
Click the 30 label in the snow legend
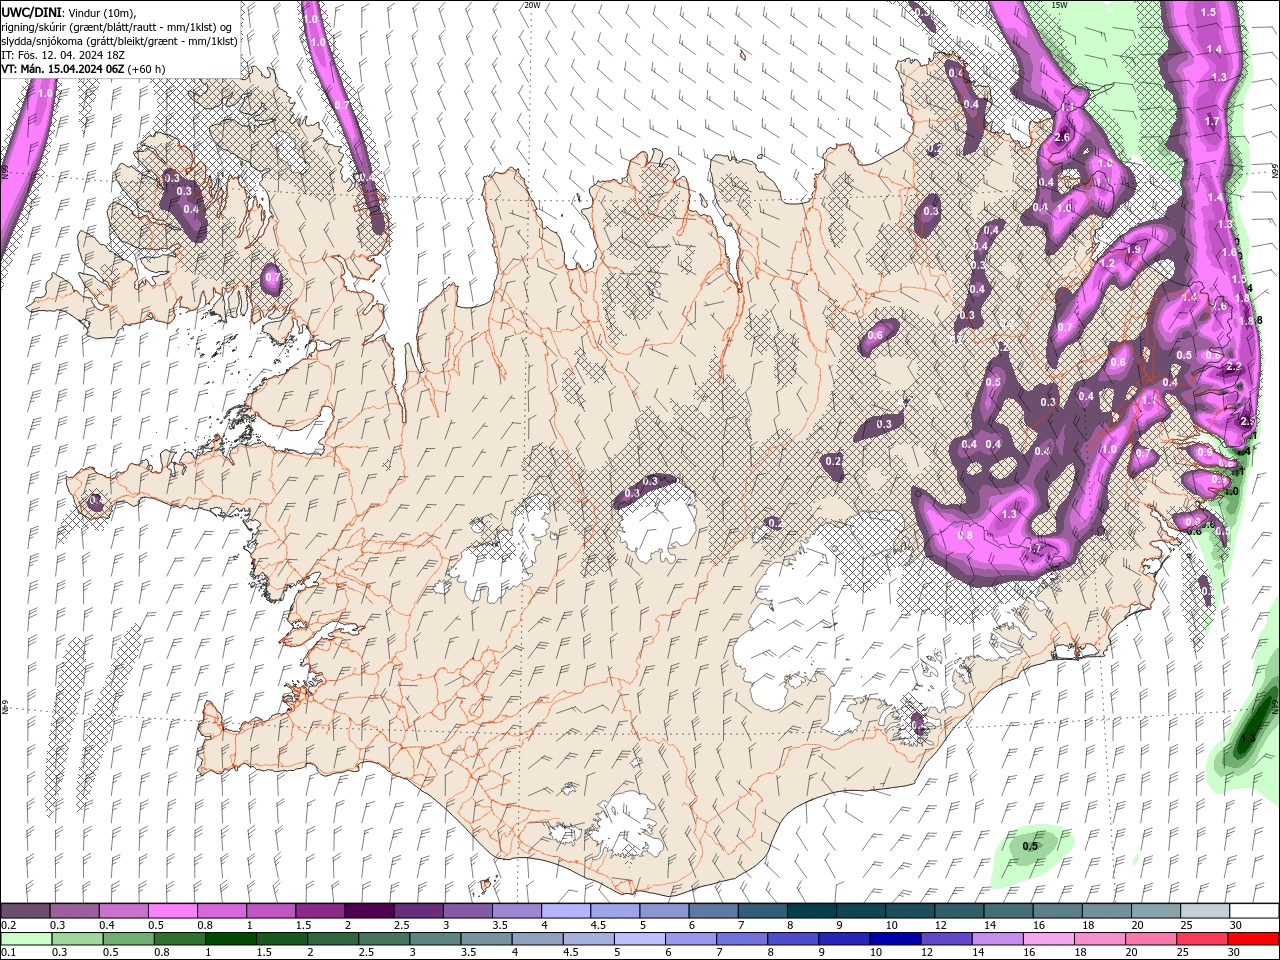pyautogui.click(x=1236, y=925)
